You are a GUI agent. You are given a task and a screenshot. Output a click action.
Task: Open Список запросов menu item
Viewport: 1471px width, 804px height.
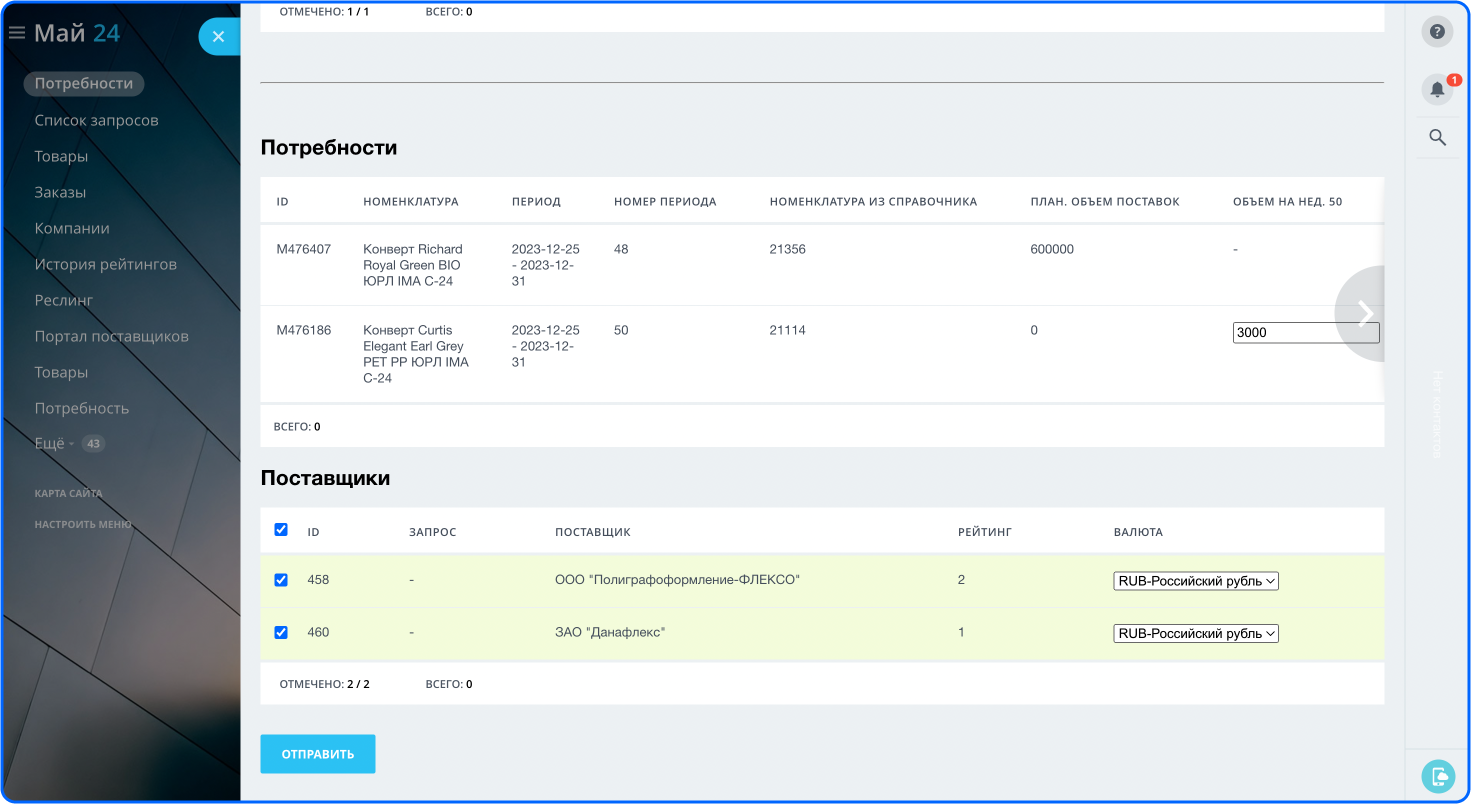tap(96, 120)
